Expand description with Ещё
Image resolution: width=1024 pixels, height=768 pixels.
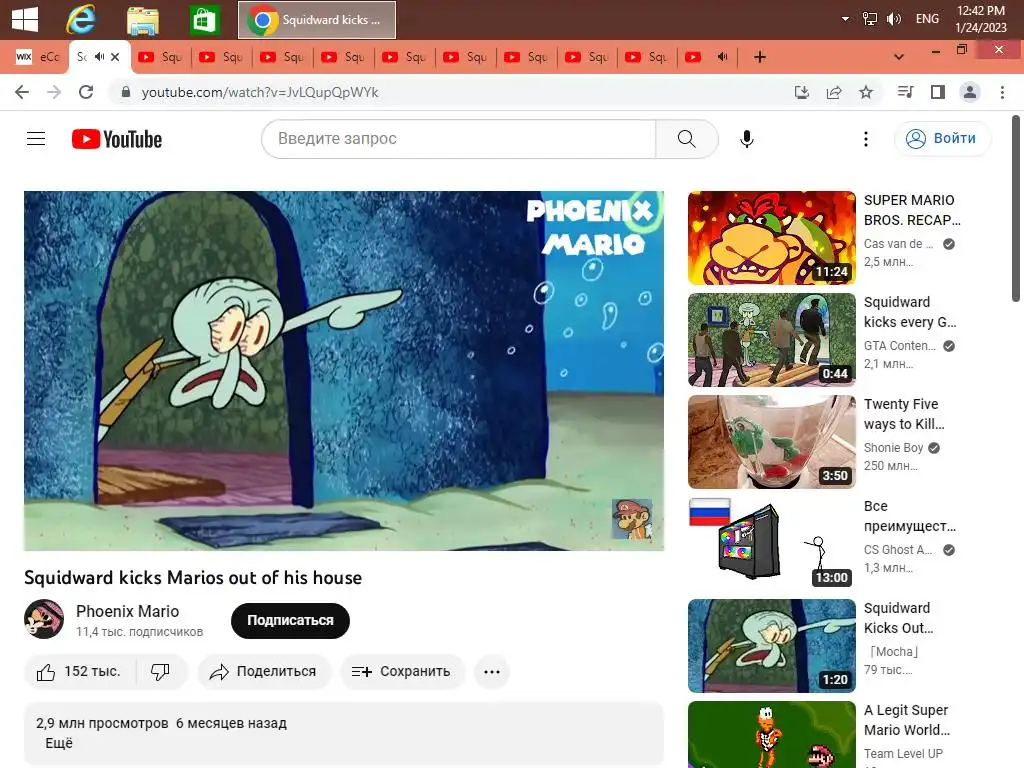59,743
